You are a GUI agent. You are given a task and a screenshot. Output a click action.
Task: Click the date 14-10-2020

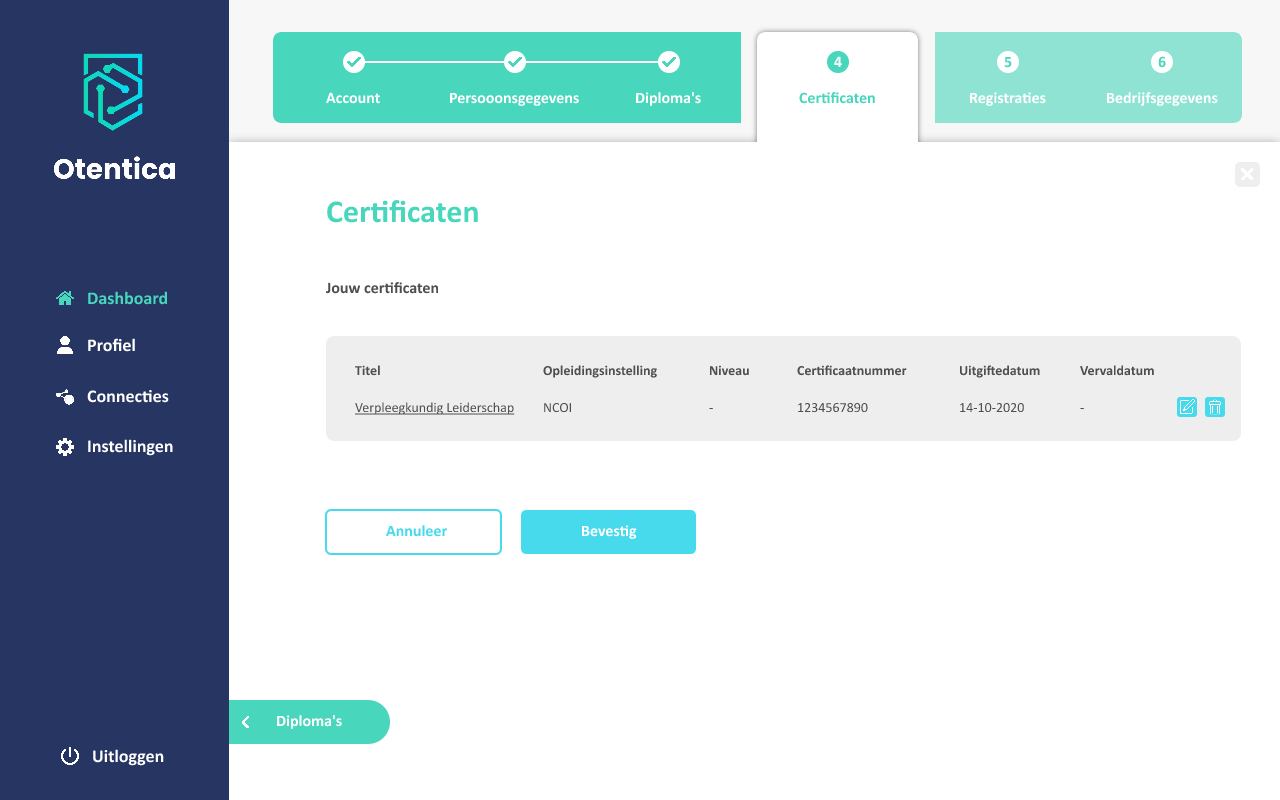[x=991, y=408]
